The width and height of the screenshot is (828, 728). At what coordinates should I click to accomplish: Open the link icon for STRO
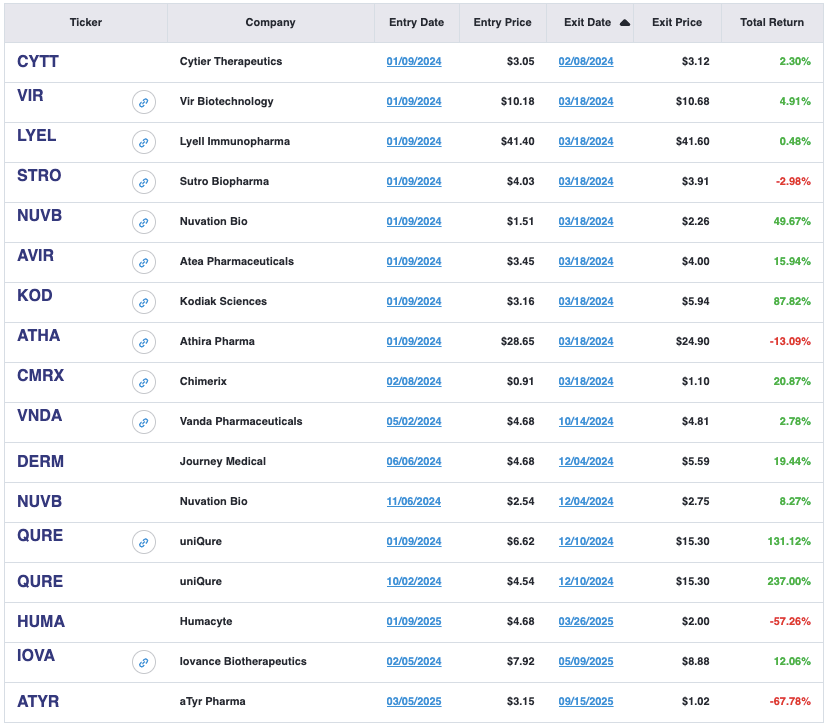coord(144,182)
